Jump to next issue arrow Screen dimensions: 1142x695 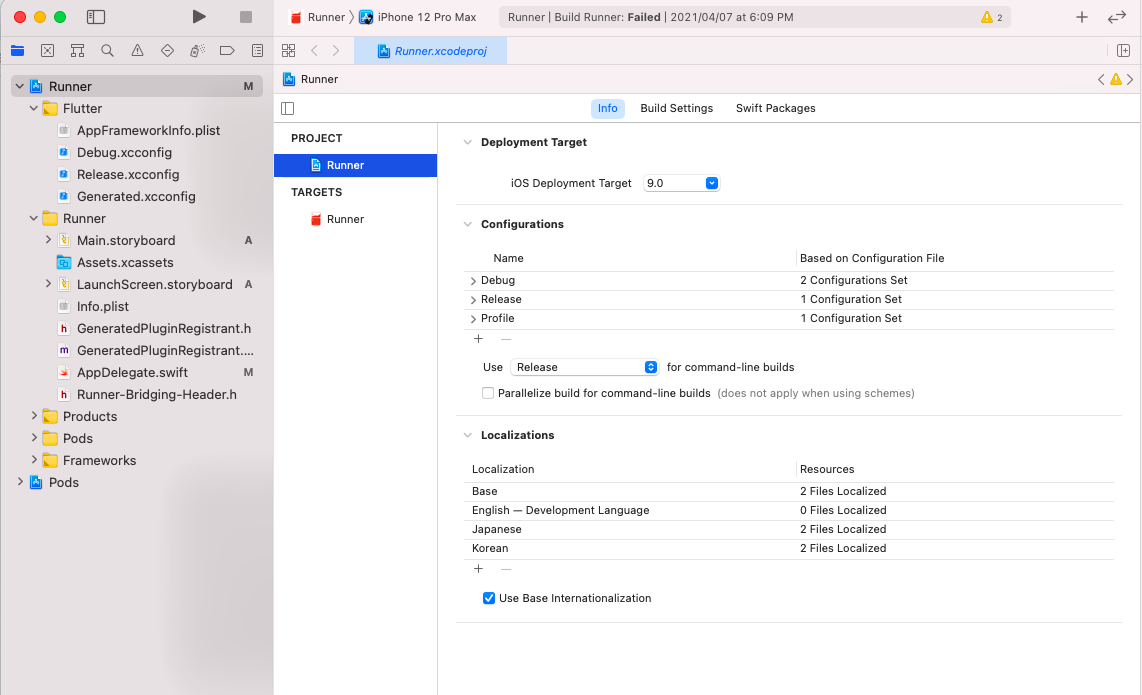[x=1130, y=79]
